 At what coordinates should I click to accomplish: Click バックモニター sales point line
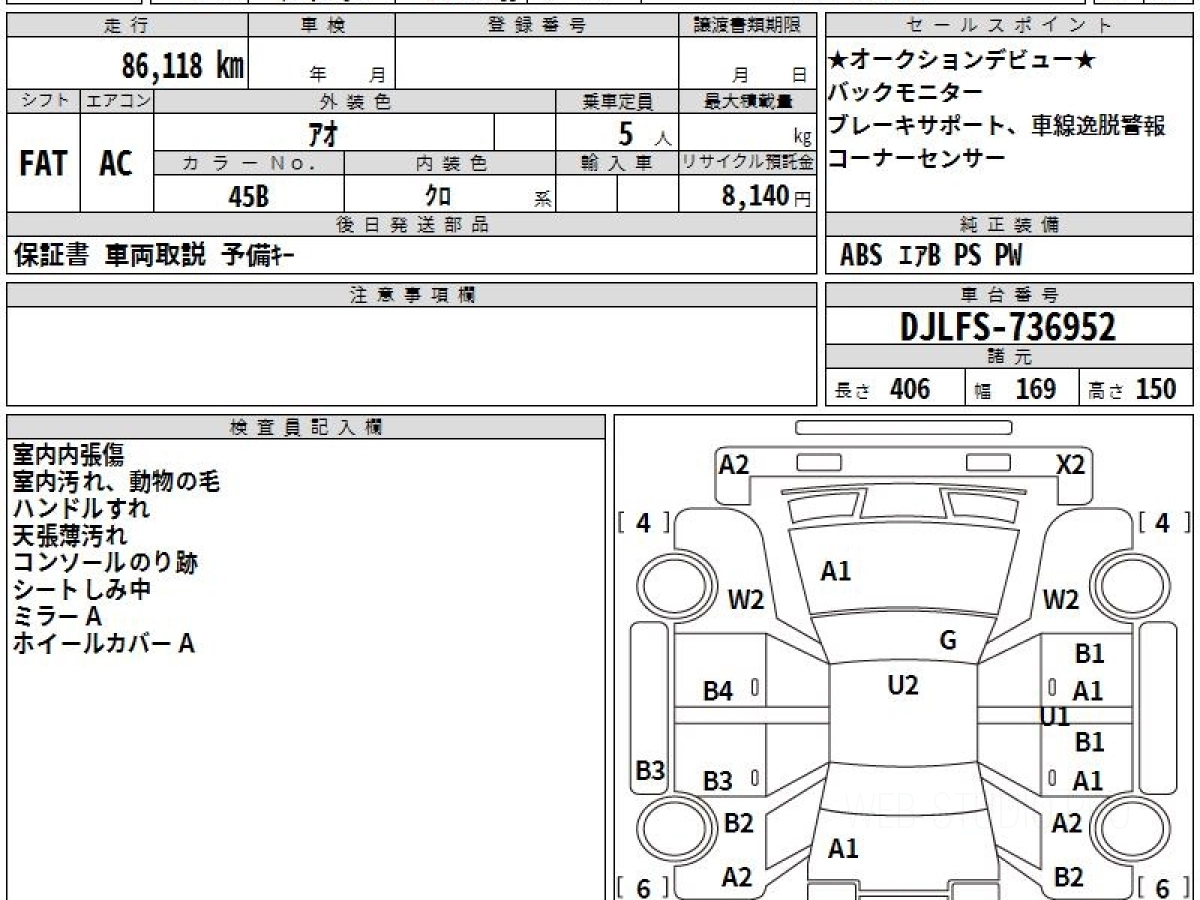906,93
